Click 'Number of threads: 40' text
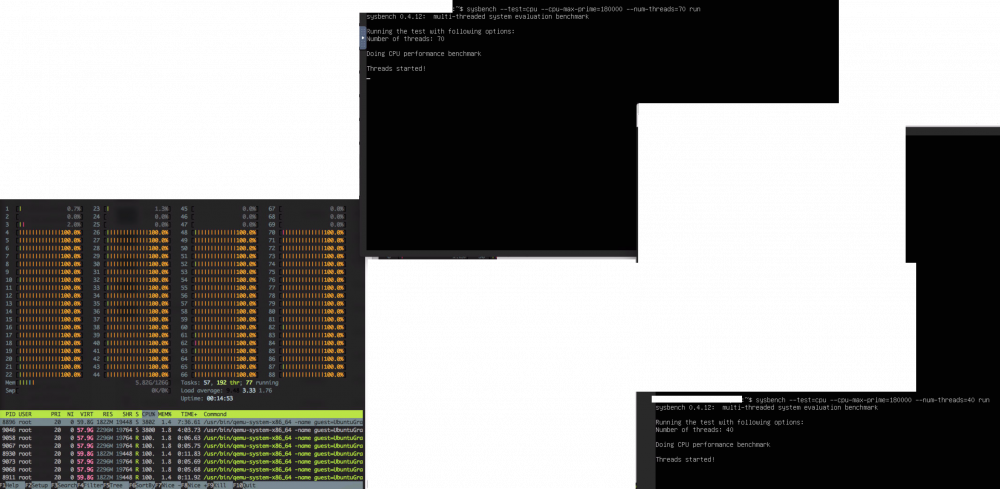Image resolution: width=1000 pixels, height=489 pixels. tap(695, 430)
